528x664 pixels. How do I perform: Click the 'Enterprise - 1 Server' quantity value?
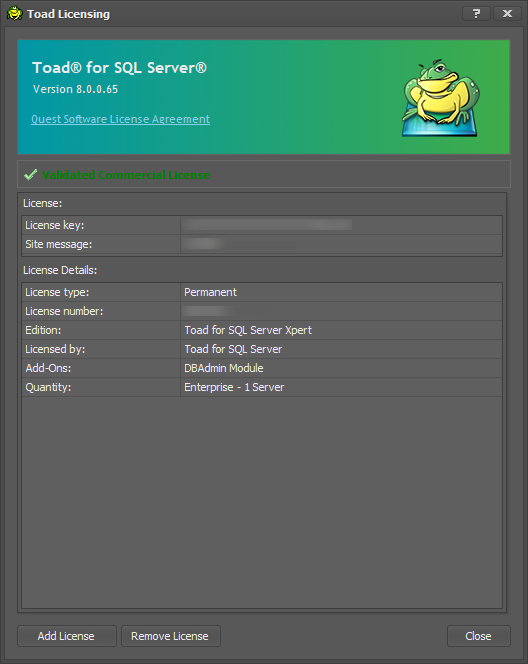tap(234, 387)
